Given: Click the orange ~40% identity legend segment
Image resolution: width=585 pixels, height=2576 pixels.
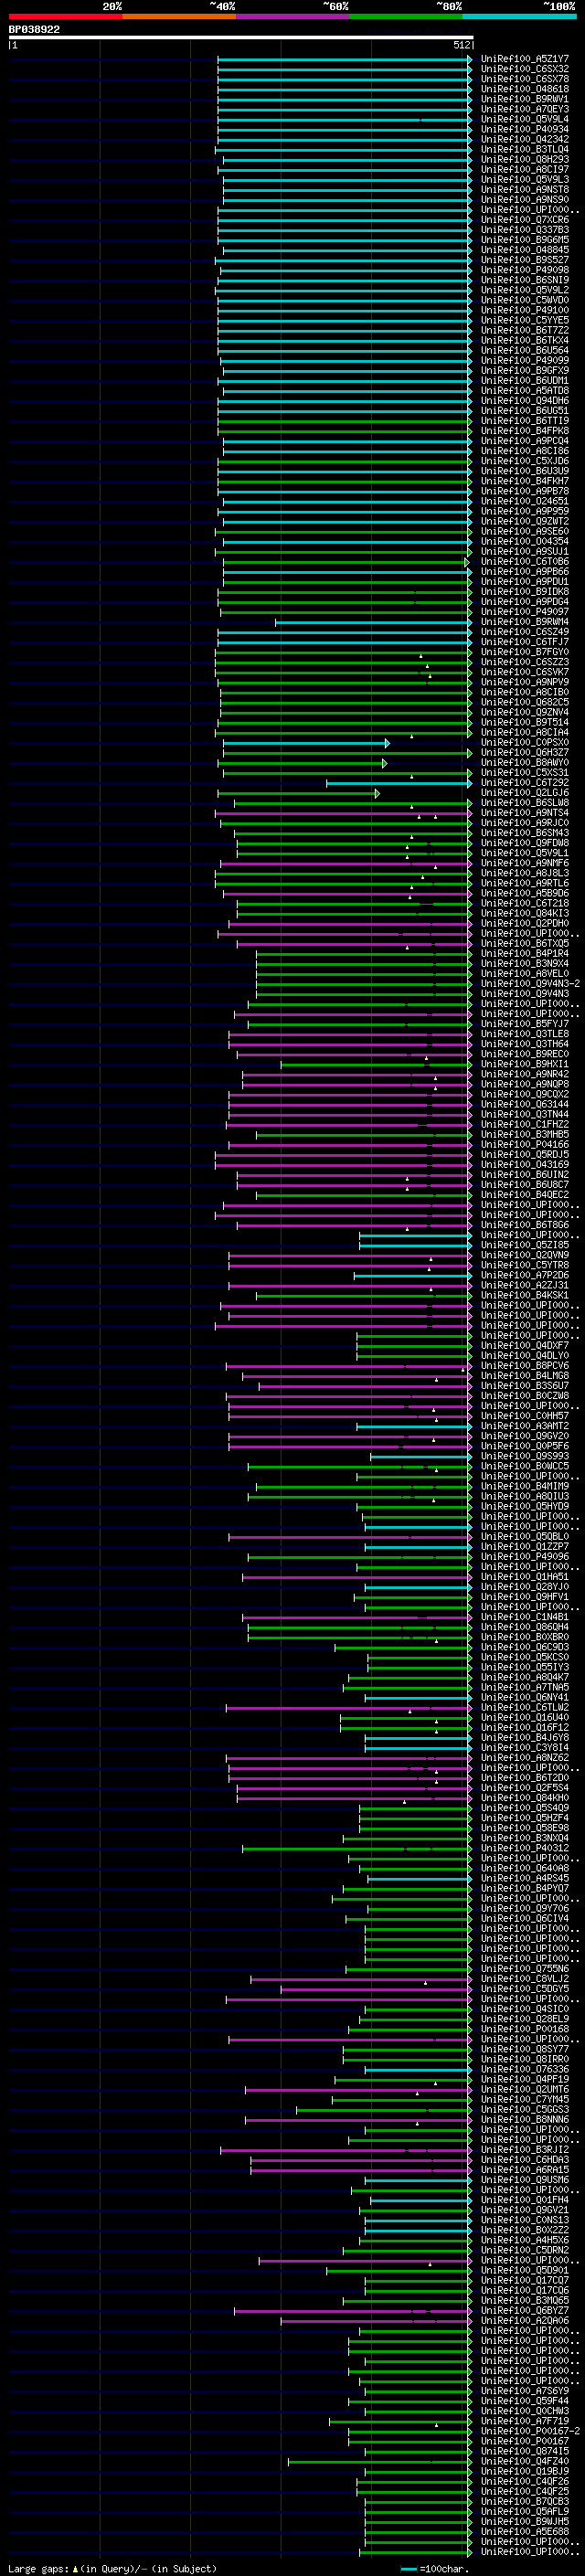Looking at the screenshot, I should click(x=179, y=16).
